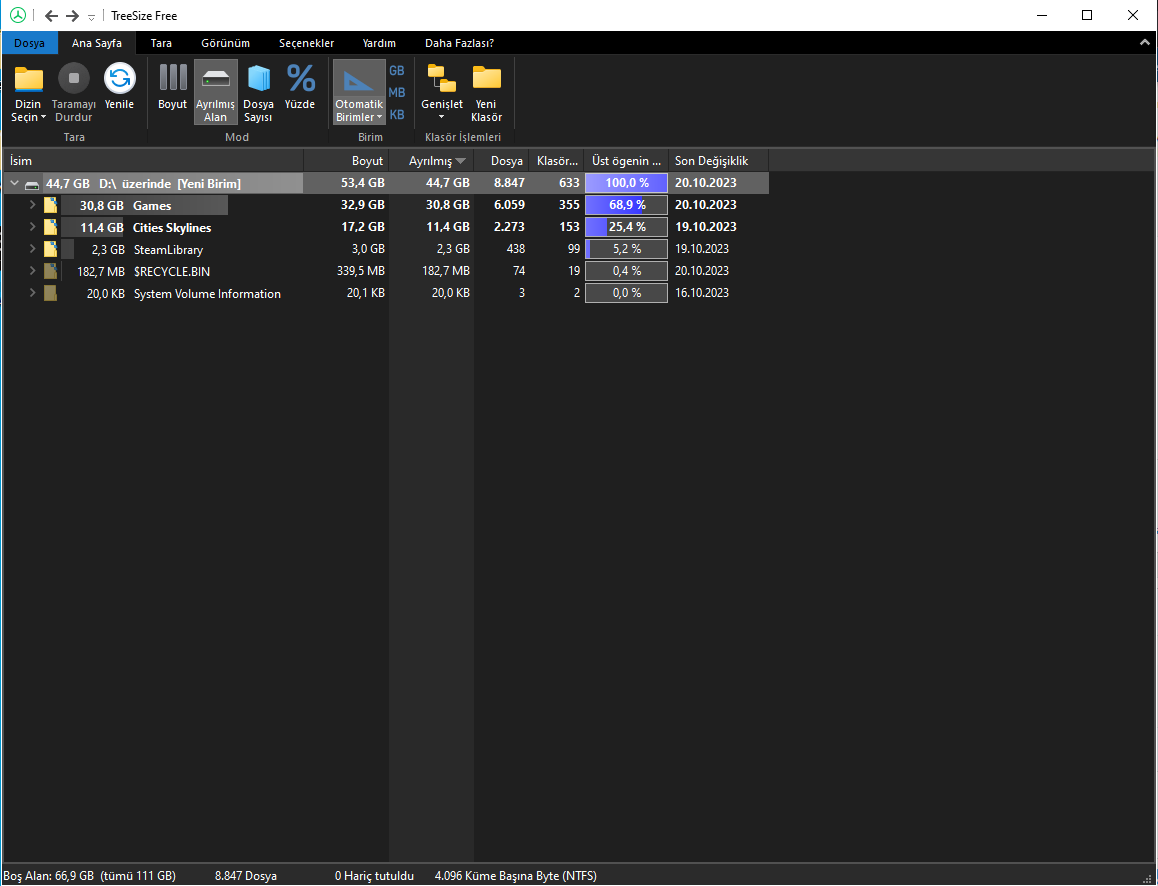Open the Yardım ribbon tab

coord(379,43)
